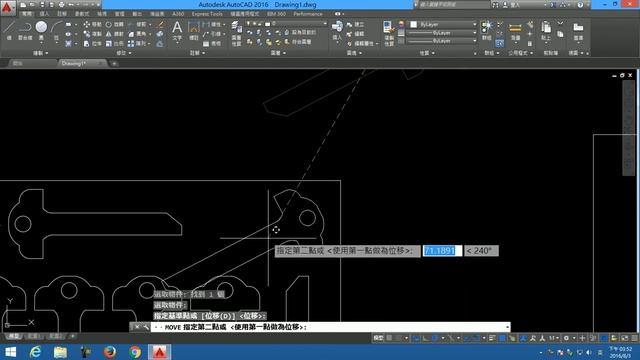This screenshot has height=360, width=640.
Task: Open the Express Tools ribbon tab
Action: pyautogui.click(x=207, y=14)
